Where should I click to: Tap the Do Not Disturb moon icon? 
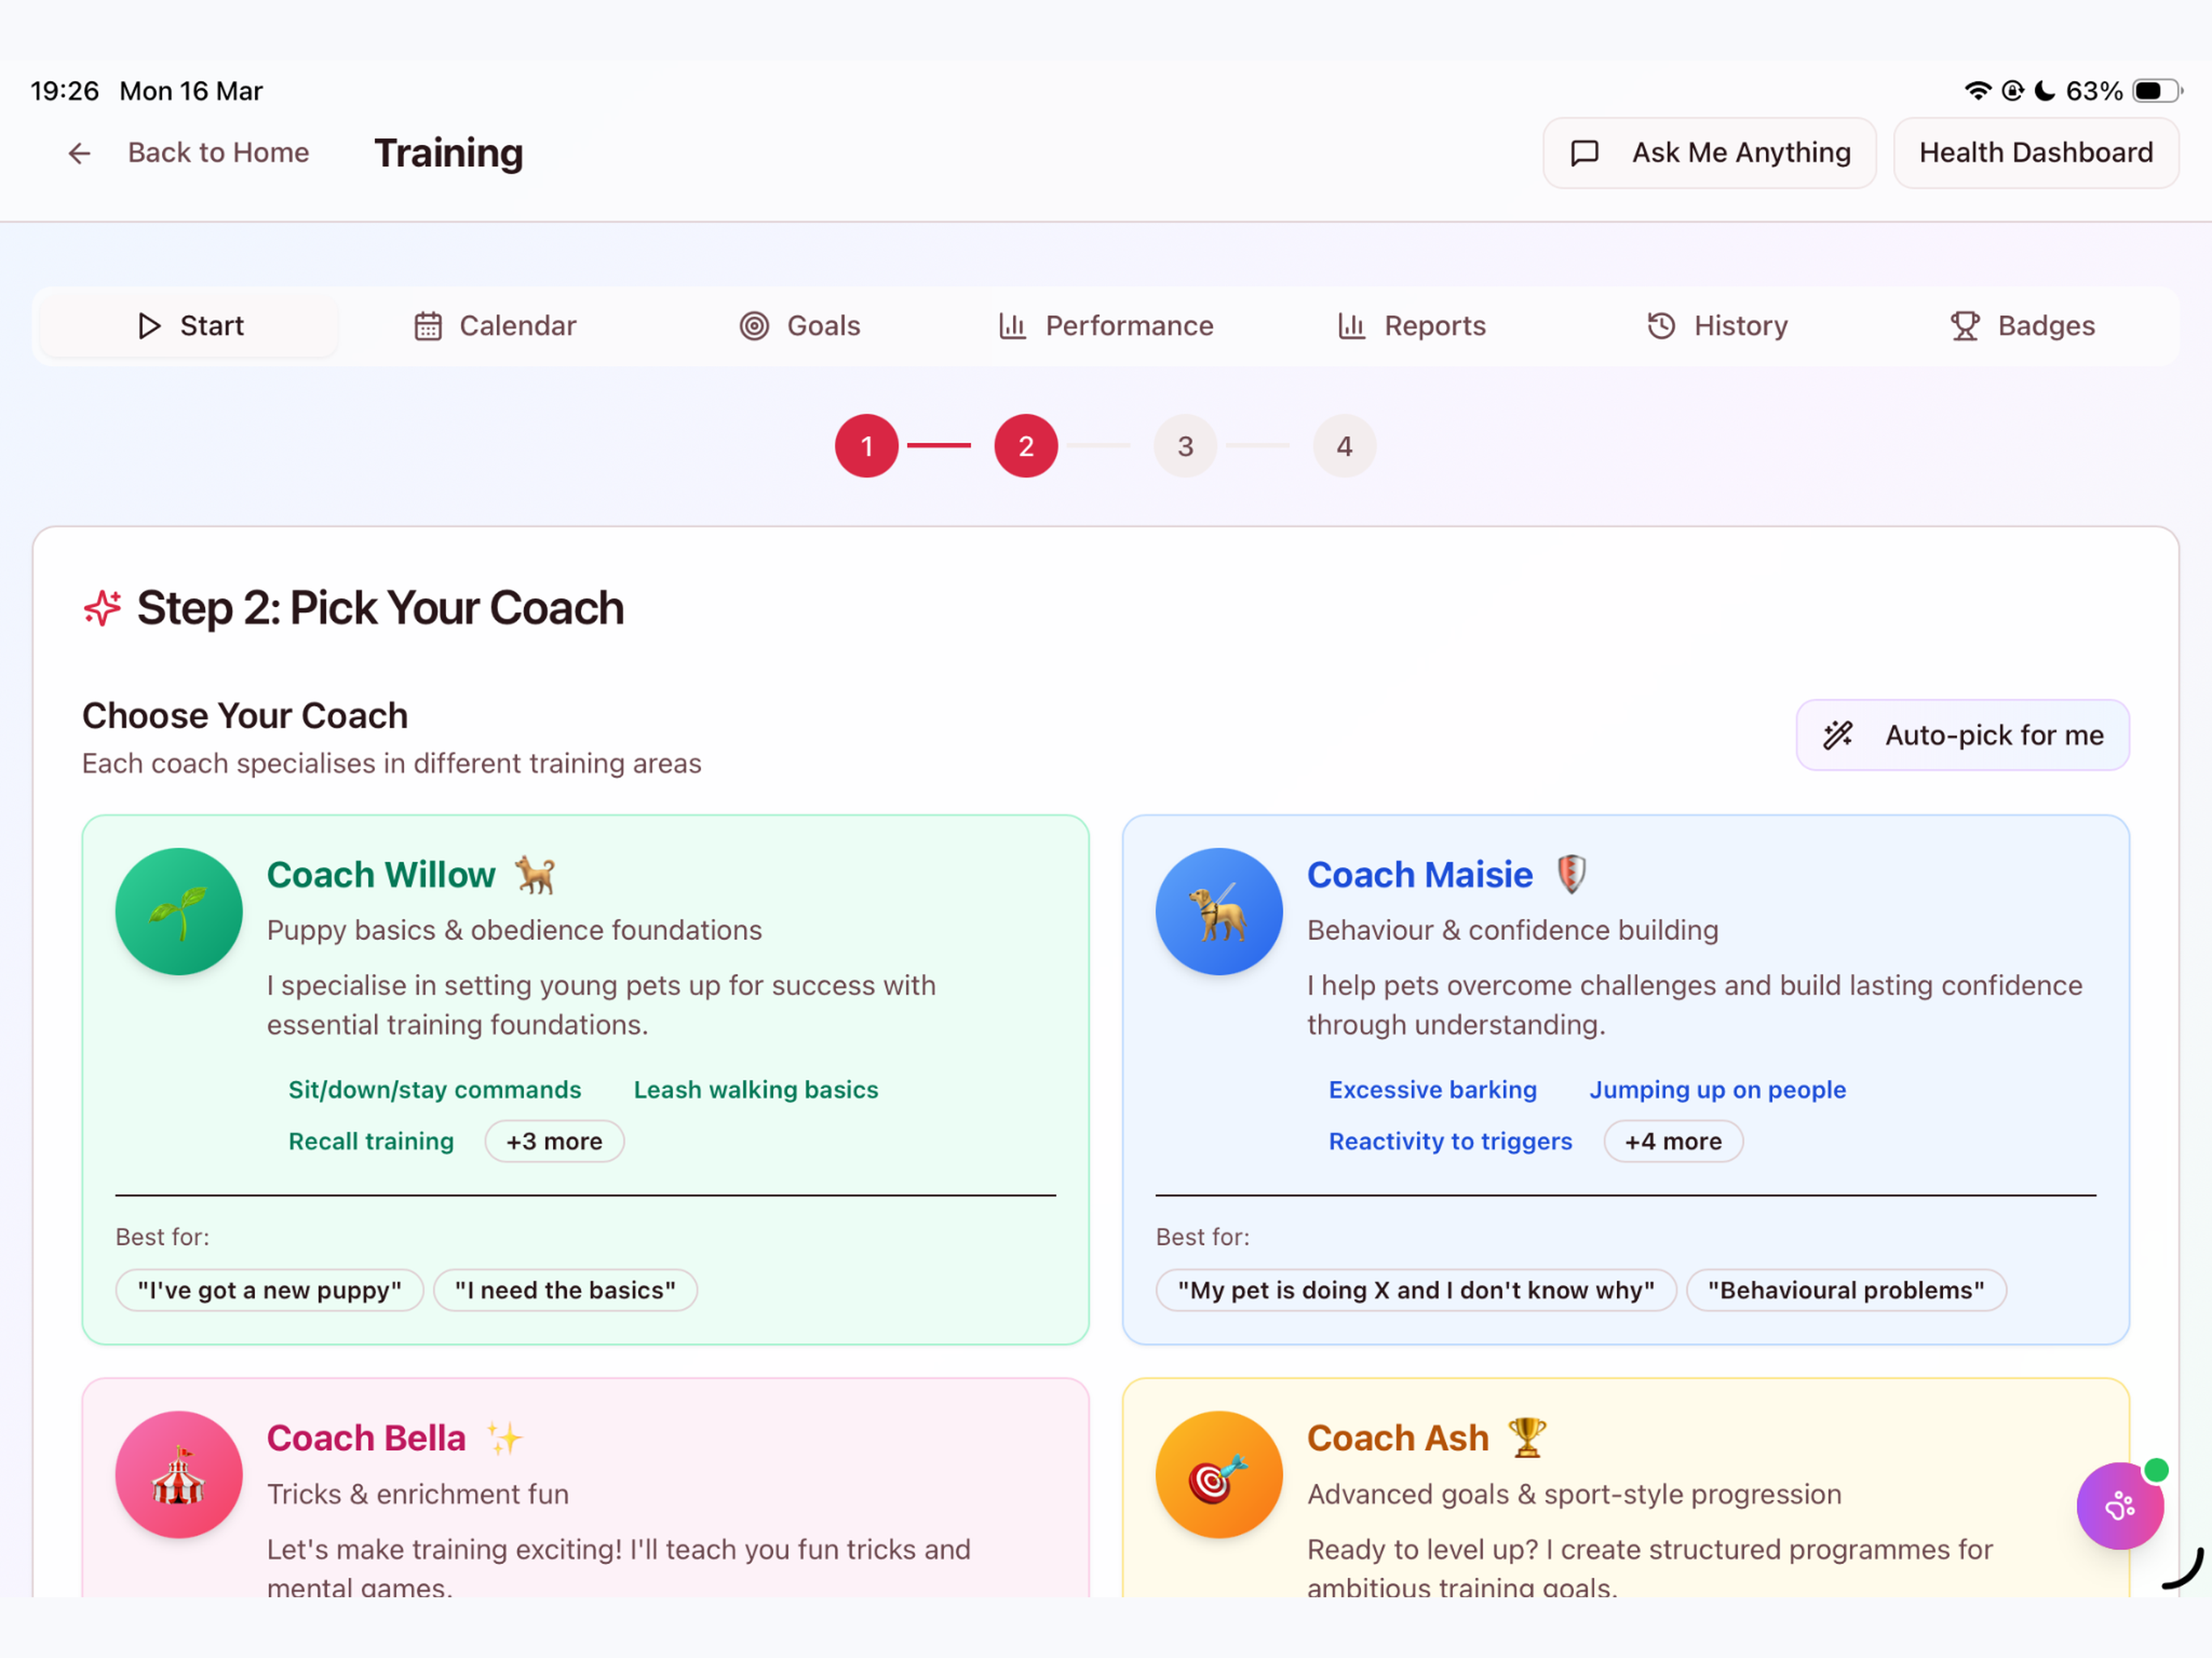tap(2045, 91)
